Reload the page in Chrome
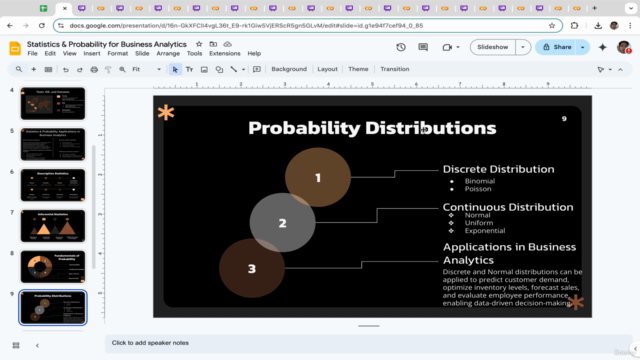The width and height of the screenshot is (640, 360). point(42,26)
